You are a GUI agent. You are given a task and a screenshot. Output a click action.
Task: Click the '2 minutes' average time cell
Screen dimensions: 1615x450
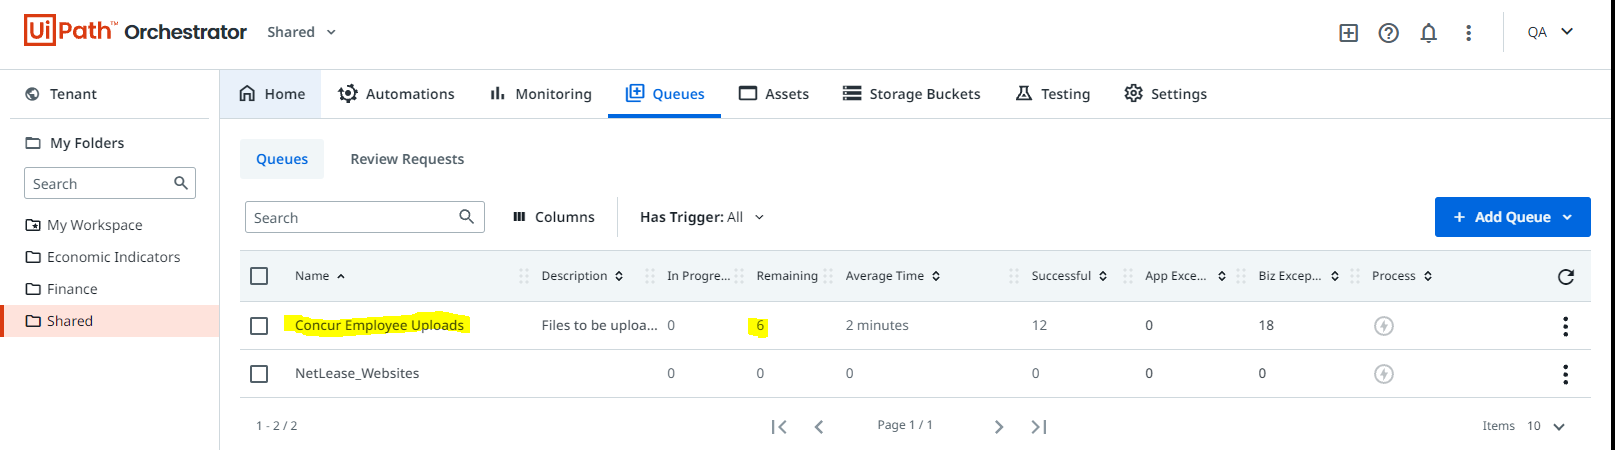877,325
